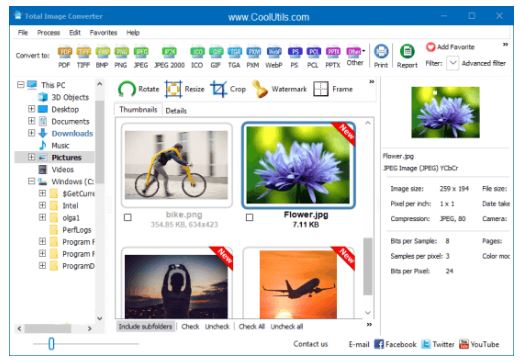Open Twitter page link
This screenshot has height=361, width=520.
click(x=438, y=344)
